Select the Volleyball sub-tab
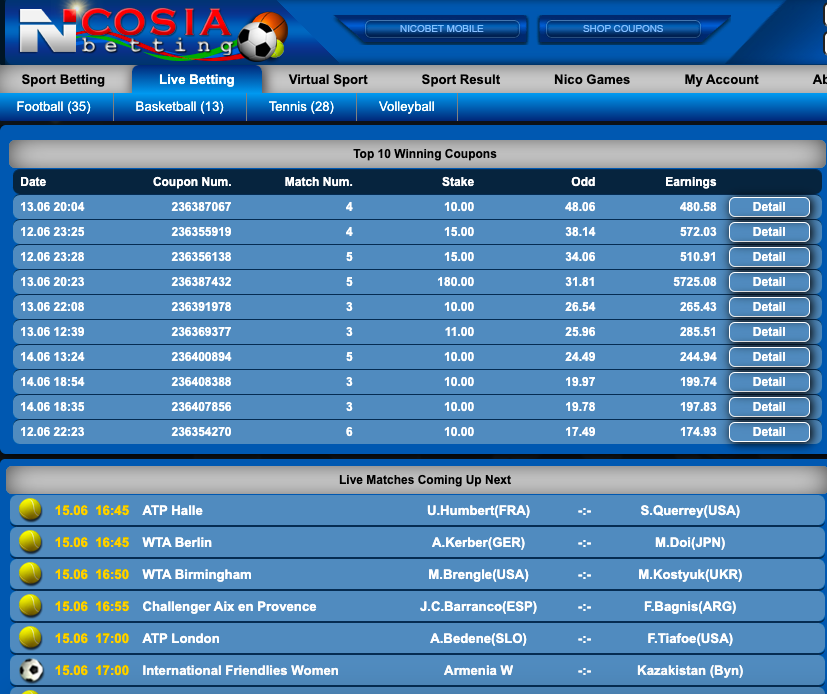The image size is (827, 694). tap(407, 107)
